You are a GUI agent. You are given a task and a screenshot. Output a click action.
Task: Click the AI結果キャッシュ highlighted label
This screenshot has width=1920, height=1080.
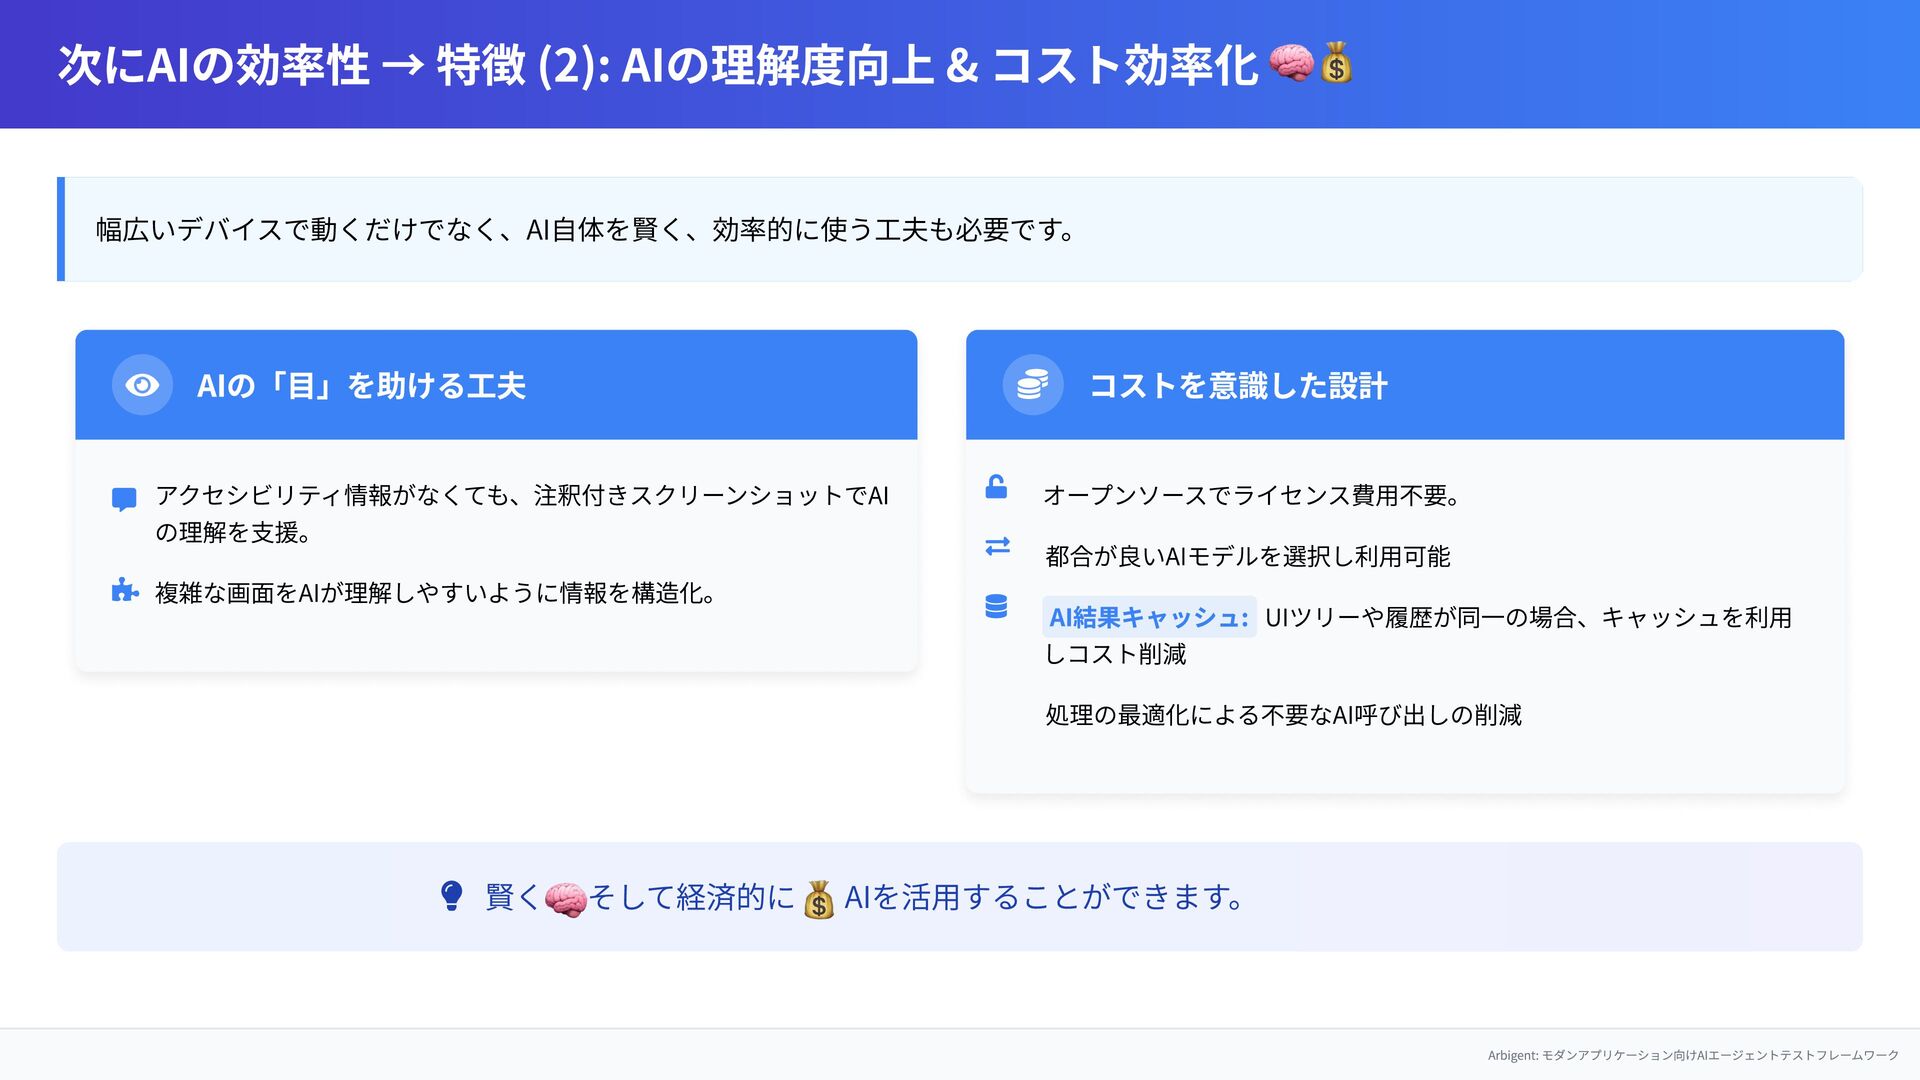[1149, 617]
